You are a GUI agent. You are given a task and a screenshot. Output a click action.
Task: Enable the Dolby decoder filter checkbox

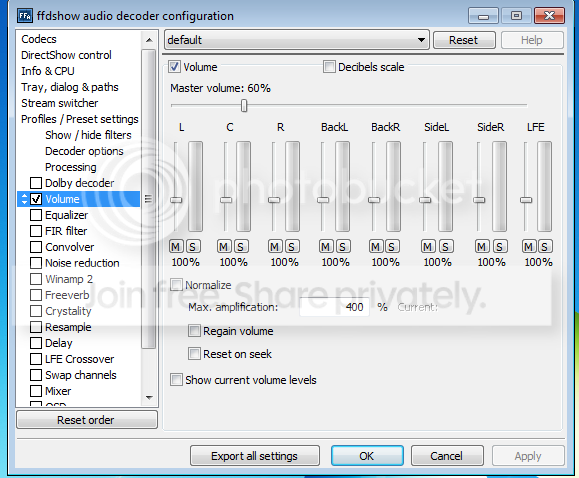pos(36,183)
